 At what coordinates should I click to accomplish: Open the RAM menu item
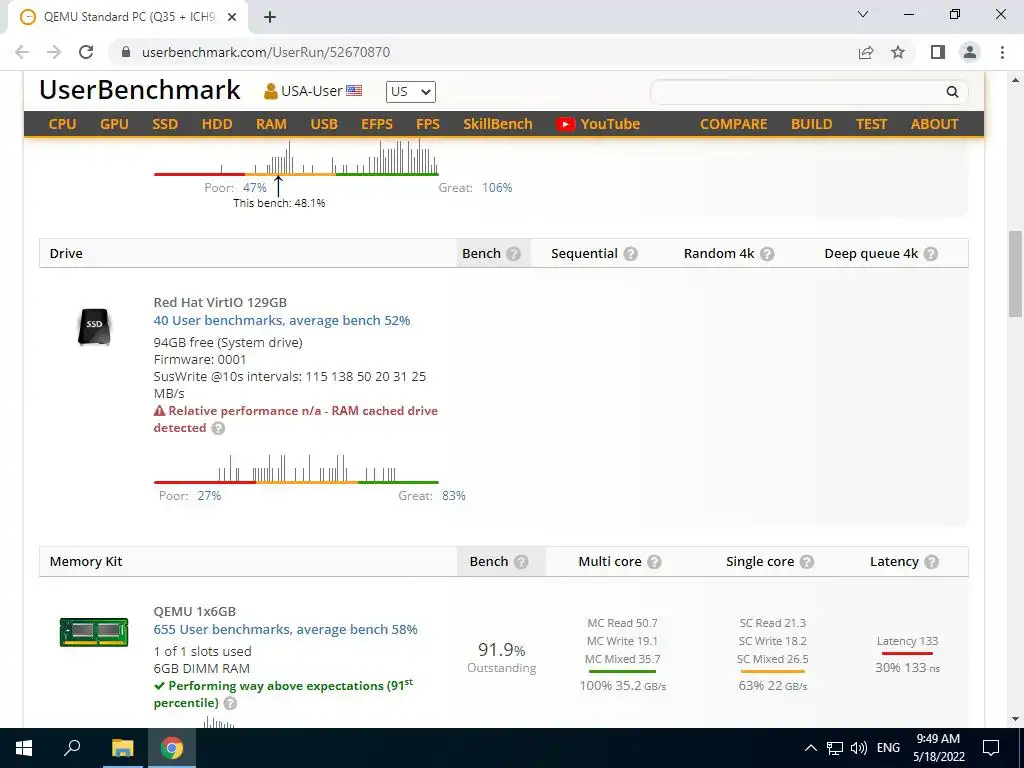pyautogui.click(x=271, y=124)
